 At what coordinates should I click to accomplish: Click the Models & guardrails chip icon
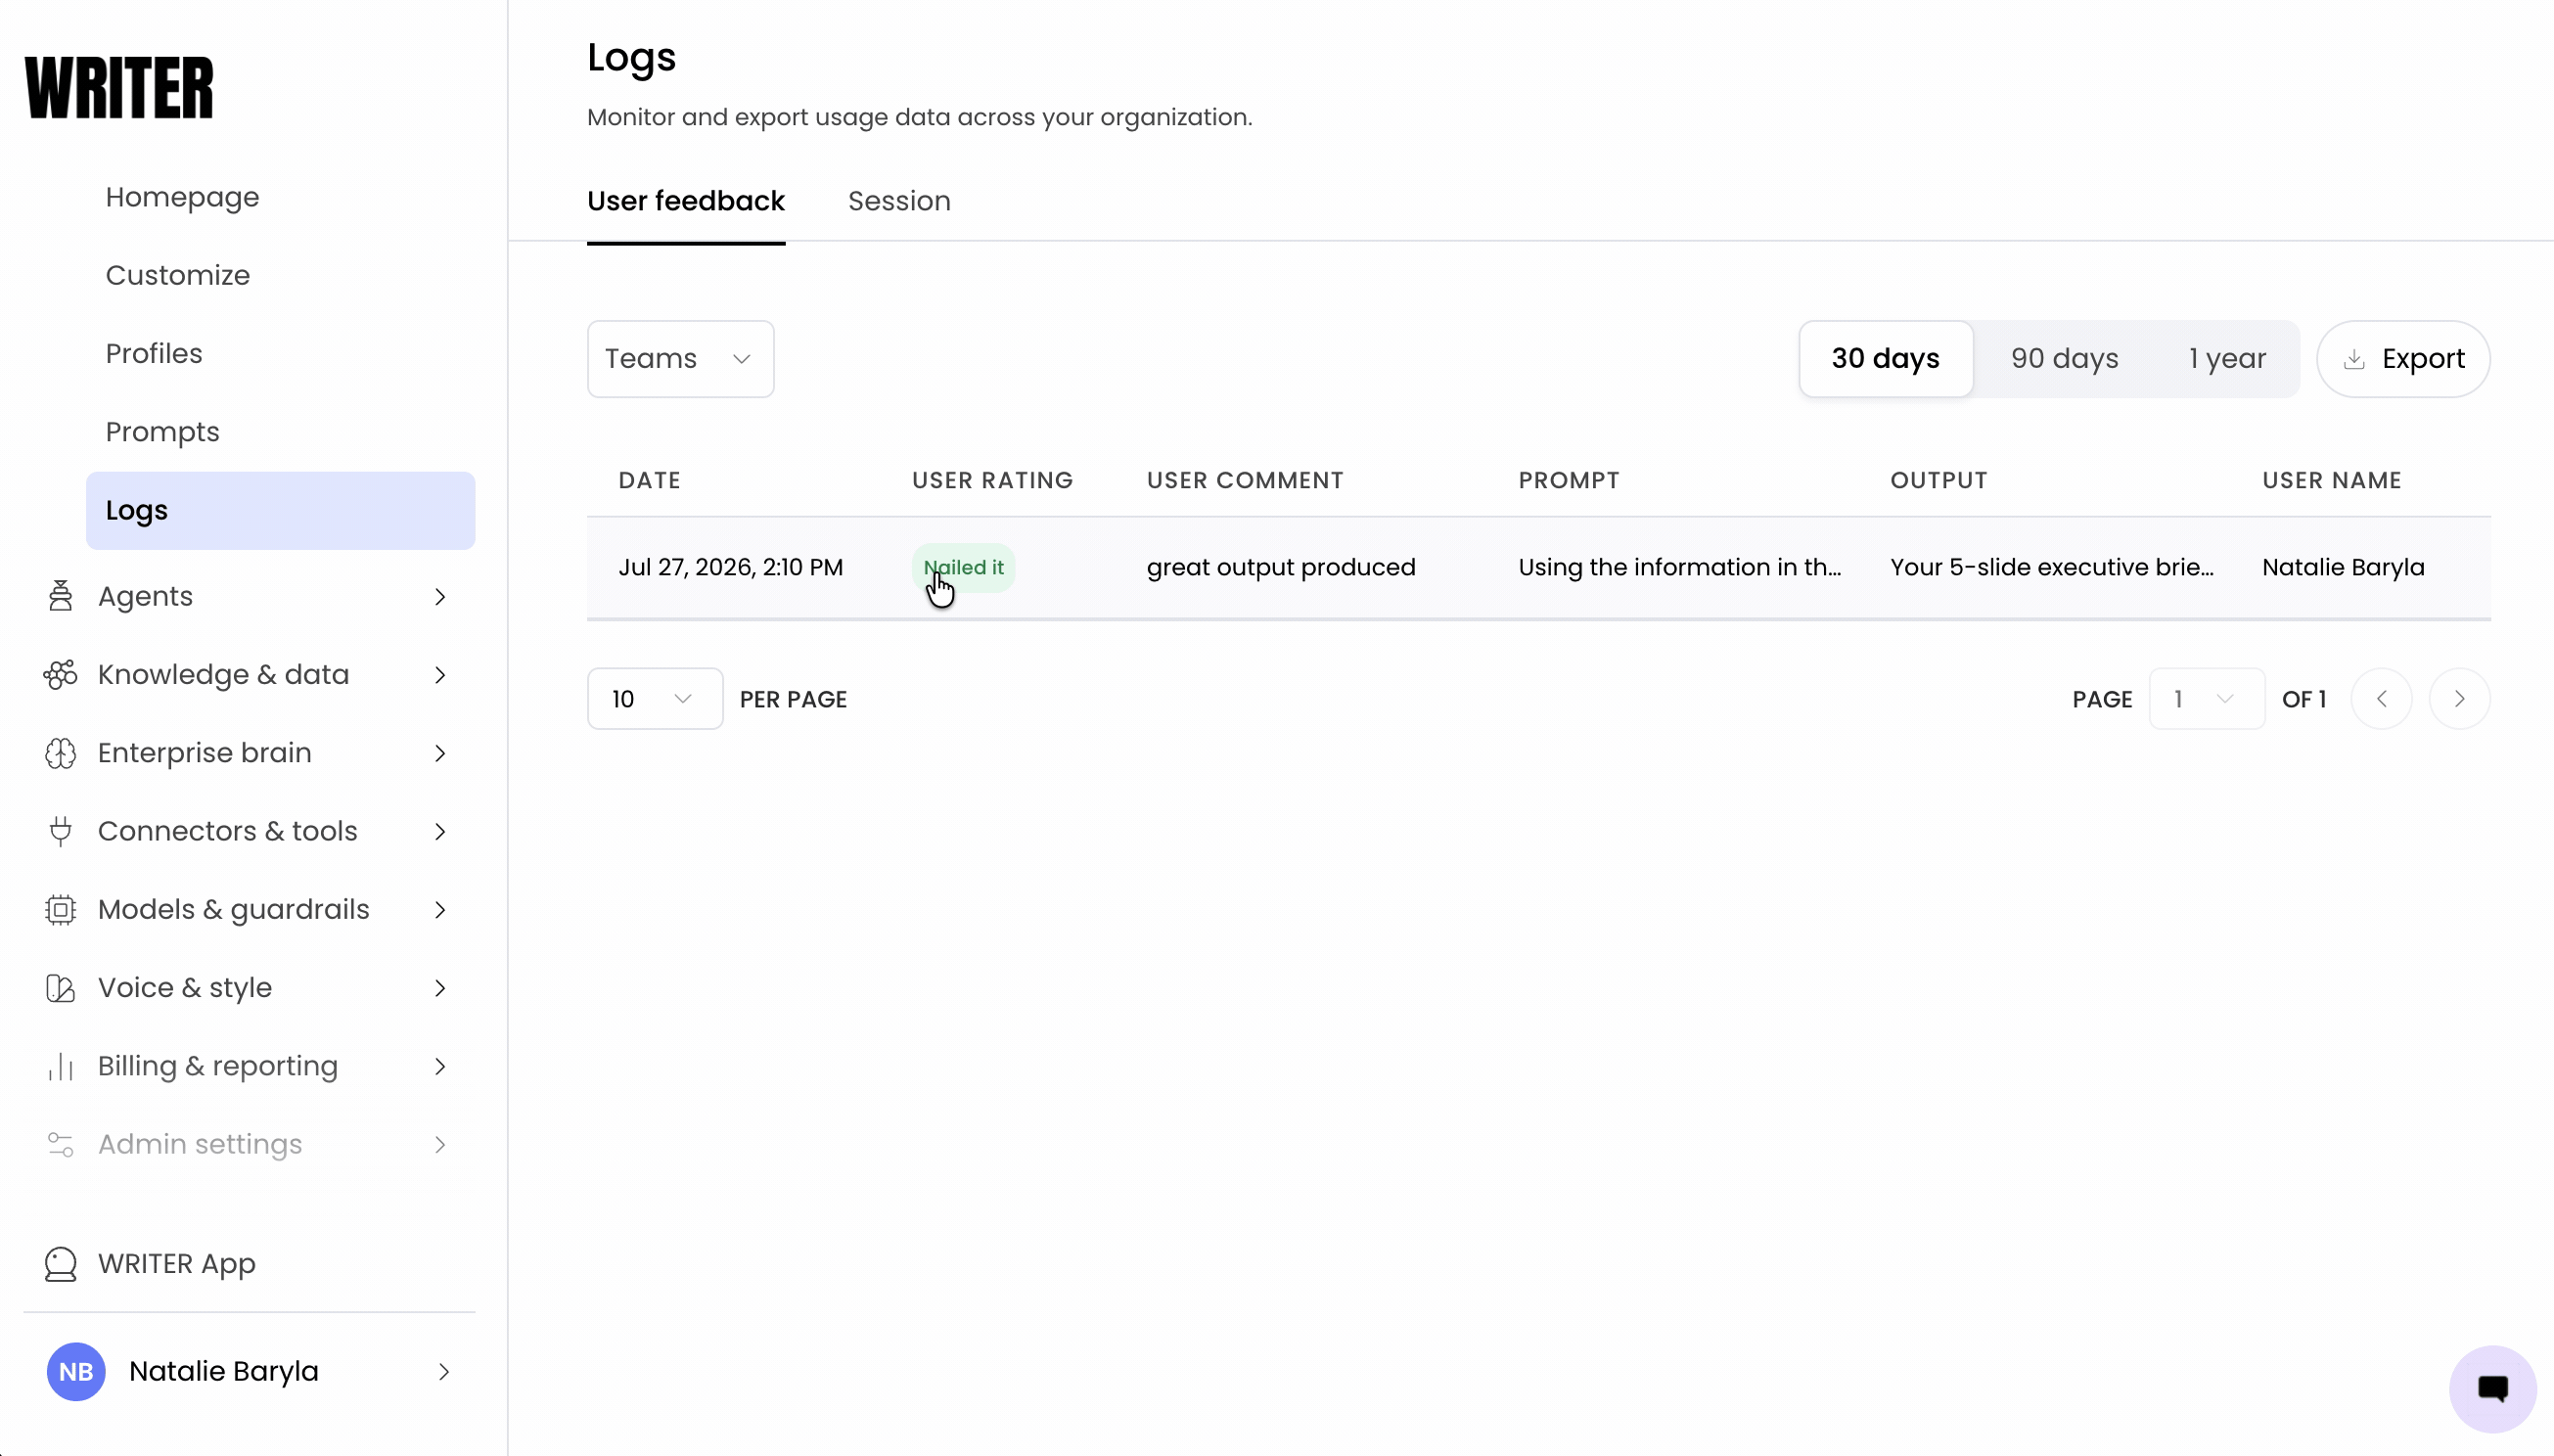pyautogui.click(x=60, y=910)
